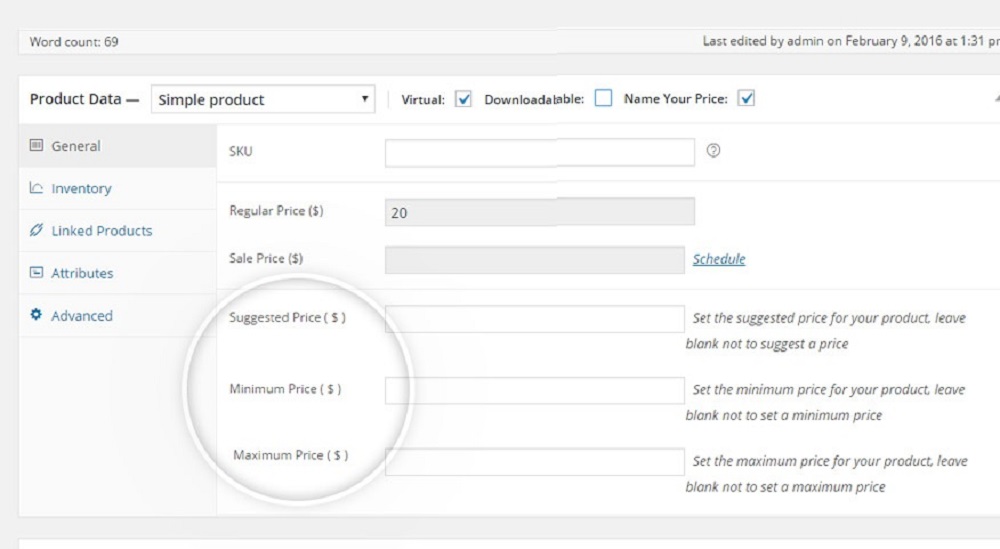Click the Sale Price input field

coord(534,260)
